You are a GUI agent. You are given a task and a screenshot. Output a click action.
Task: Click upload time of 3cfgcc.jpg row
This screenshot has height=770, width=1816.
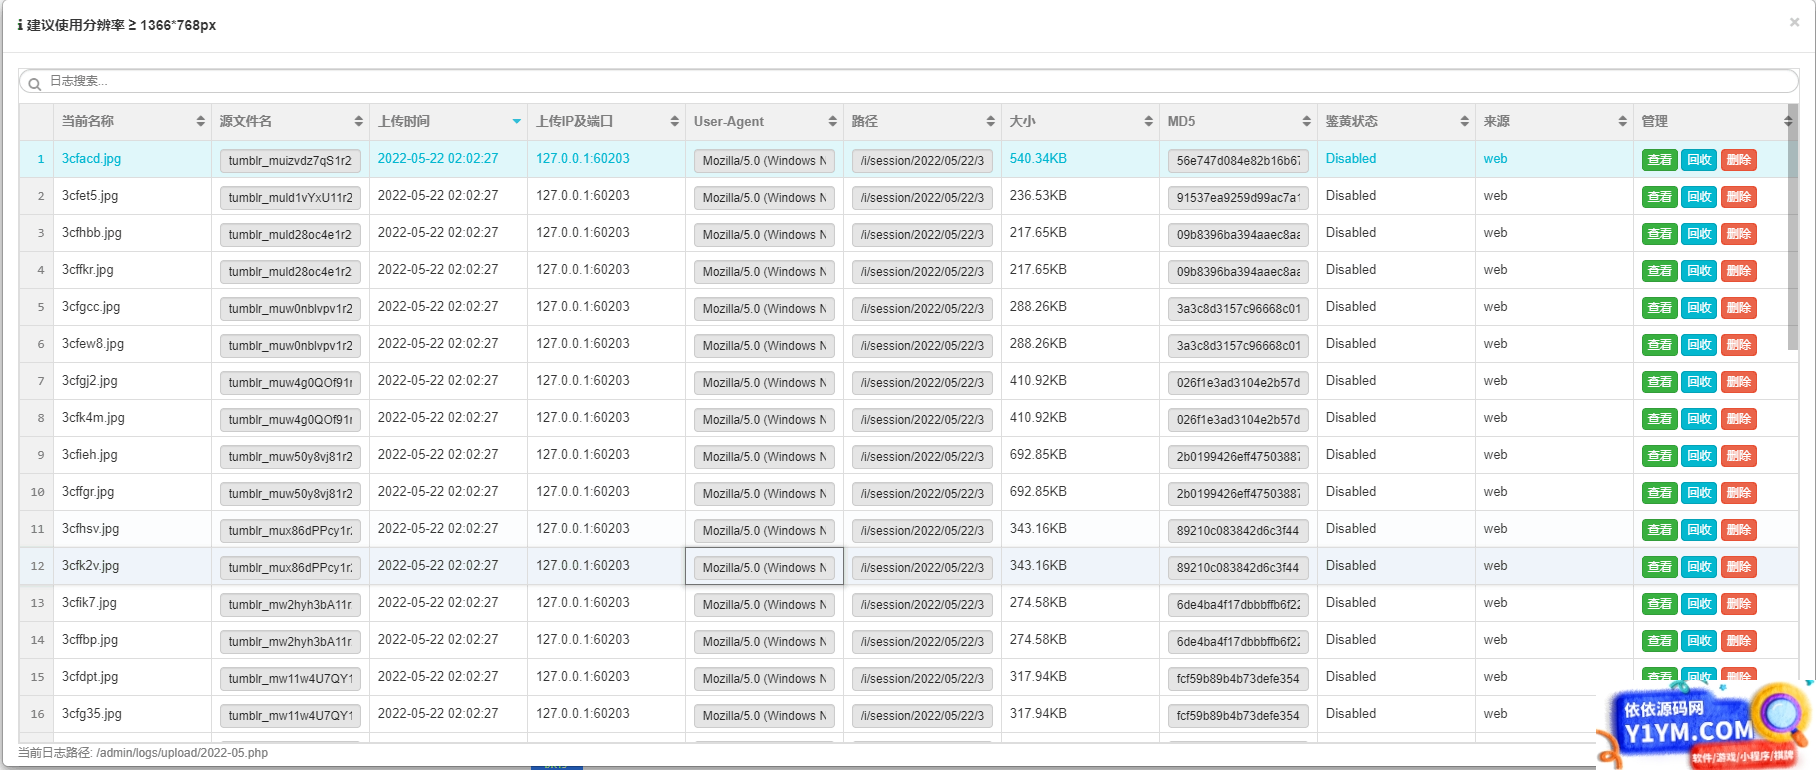click(438, 307)
